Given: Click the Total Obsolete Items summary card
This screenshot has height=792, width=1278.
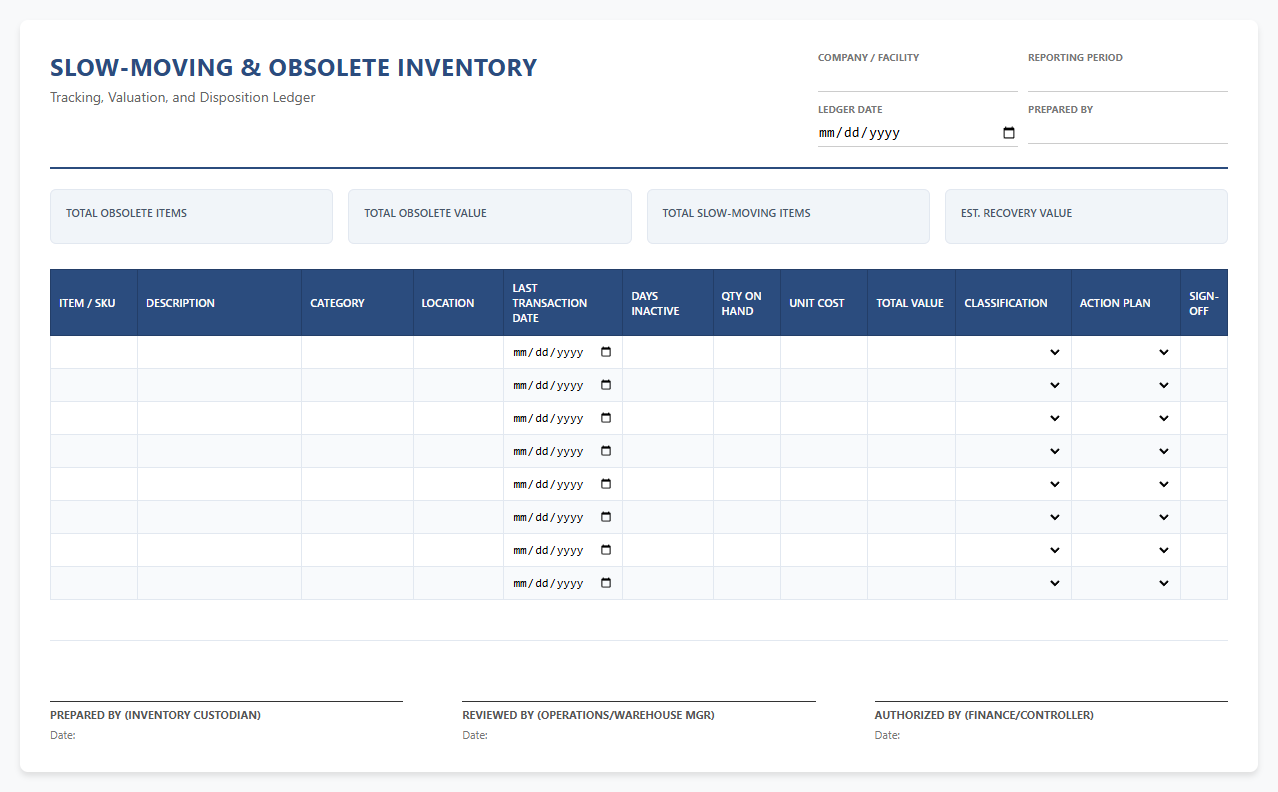Looking at the screenshot, I should pyautogui.click(x=191, y=216).
